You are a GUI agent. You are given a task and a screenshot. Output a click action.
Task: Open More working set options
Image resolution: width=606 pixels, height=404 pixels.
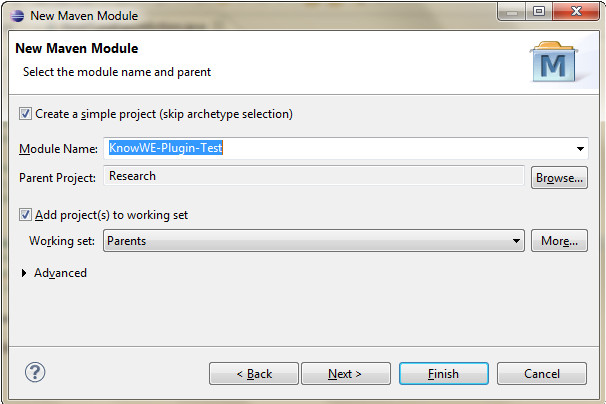pos(559,240)
